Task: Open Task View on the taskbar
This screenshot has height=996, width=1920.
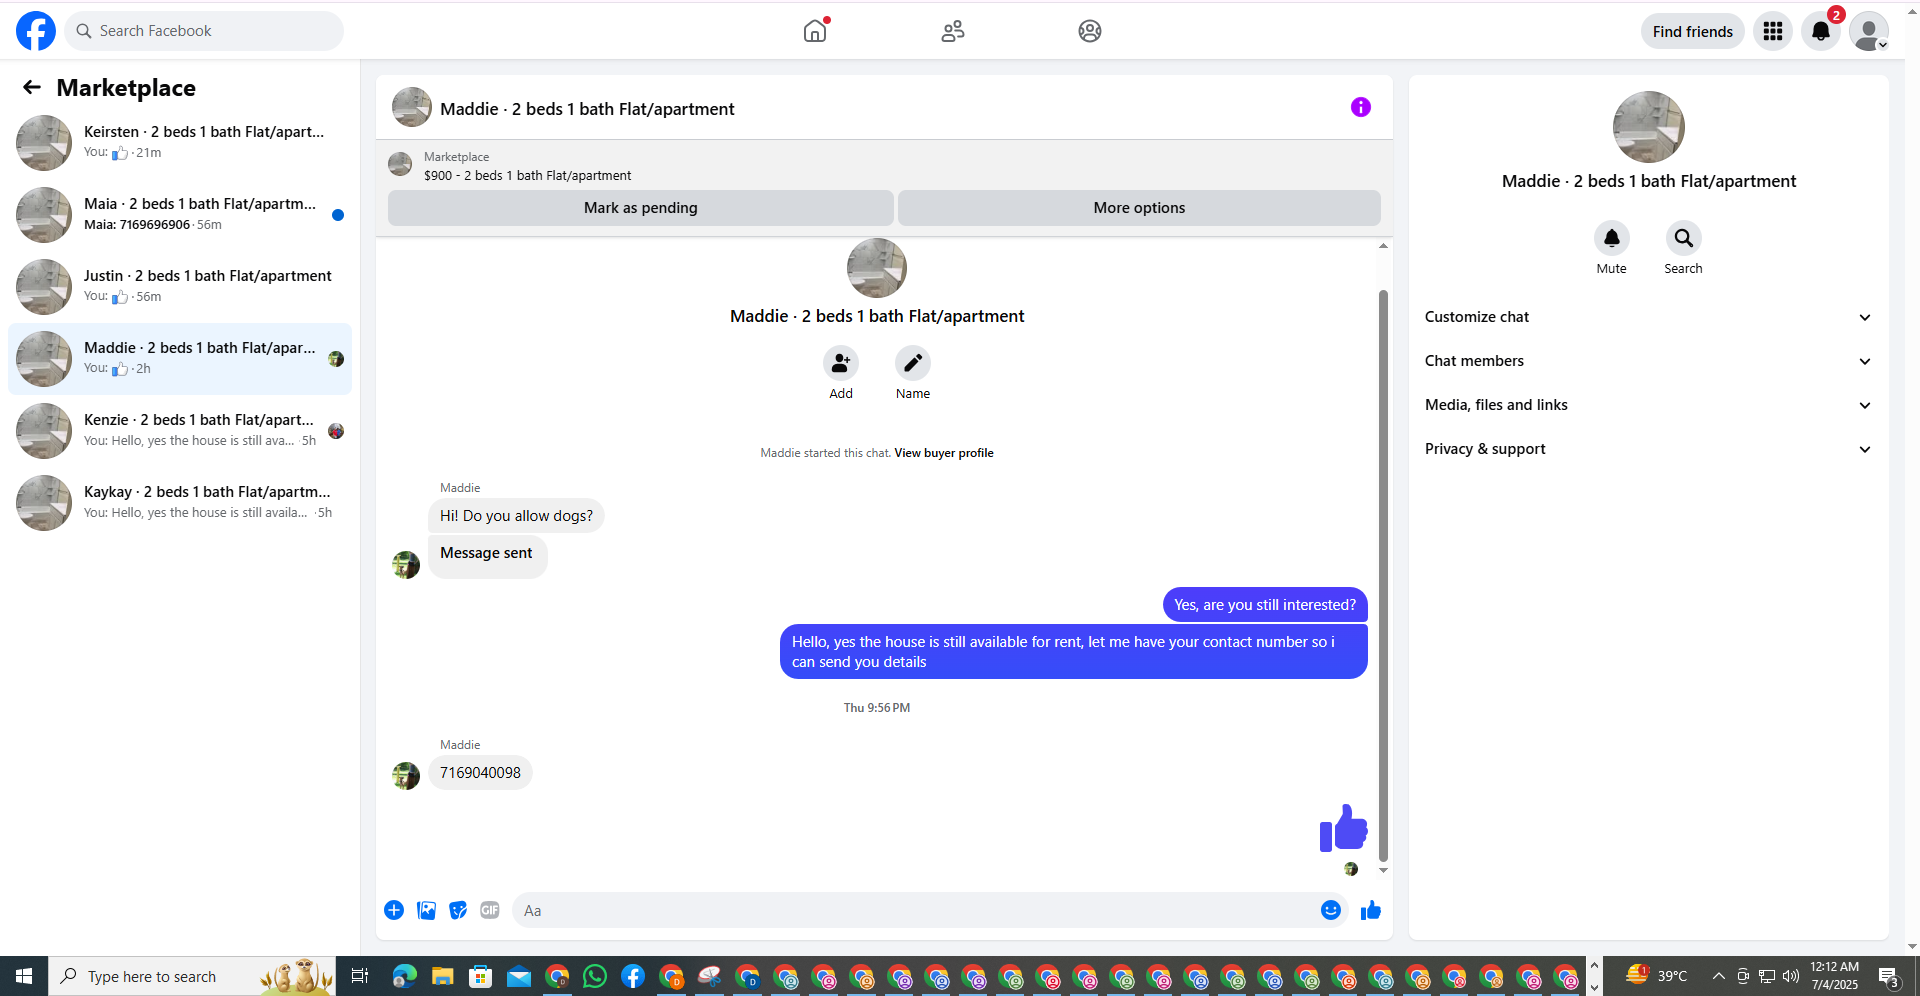Action: coord(360,976)
